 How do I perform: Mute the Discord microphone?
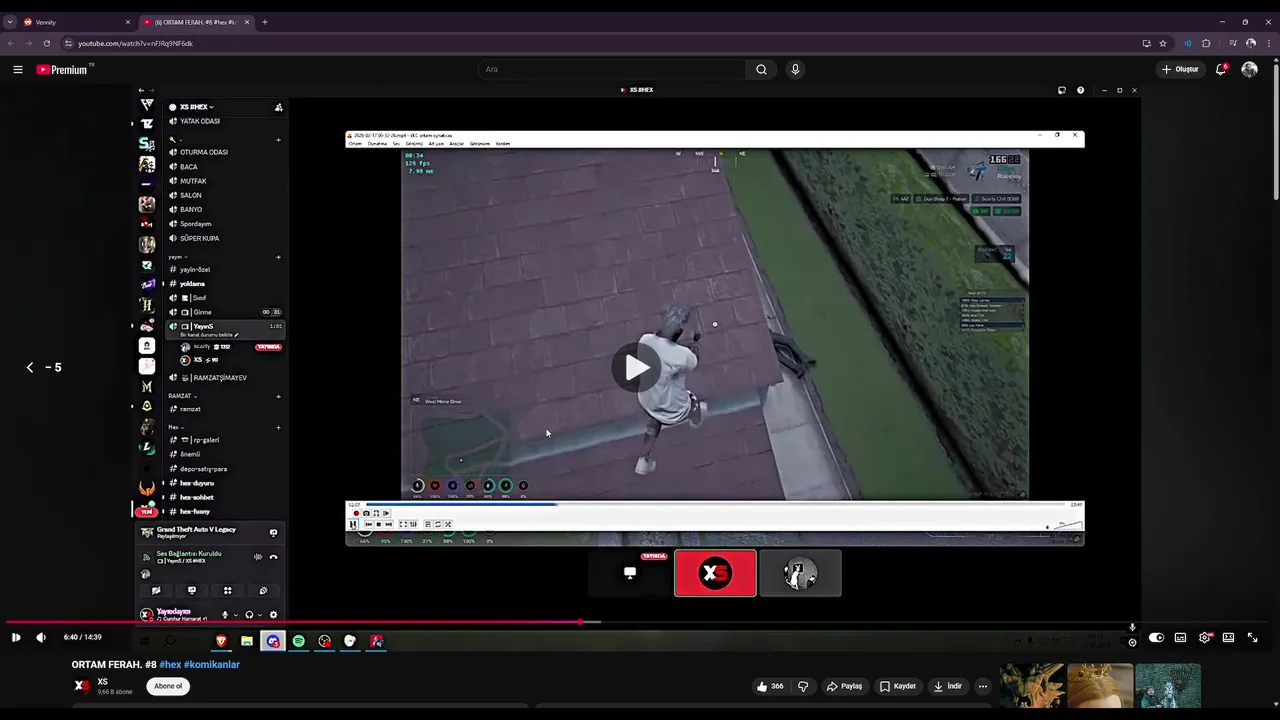(x=225, y=615)
